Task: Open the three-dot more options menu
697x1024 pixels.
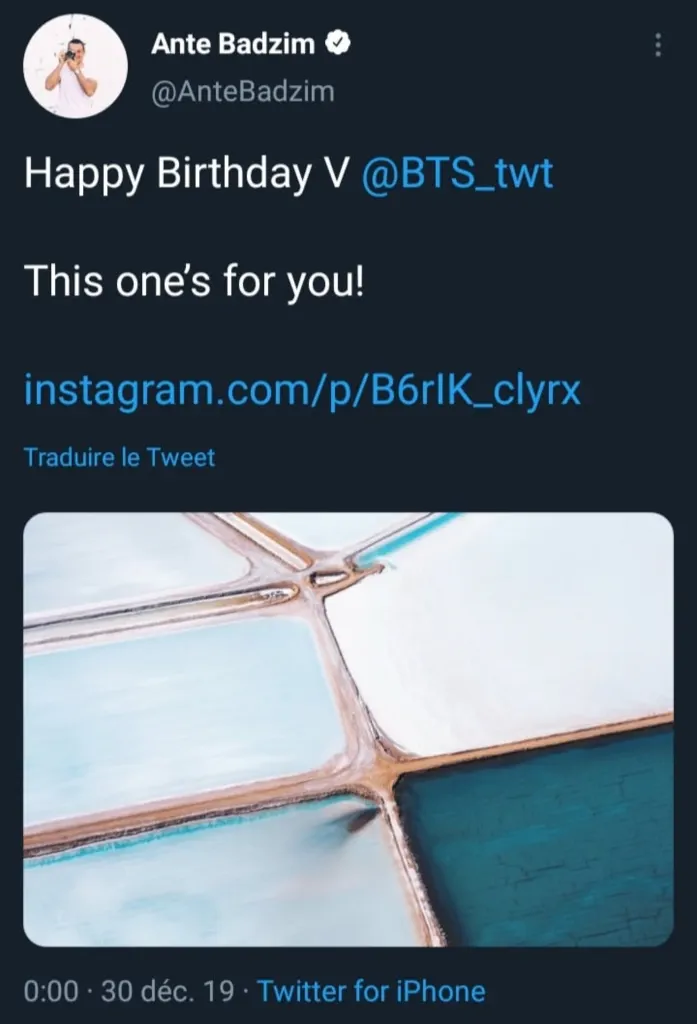Action: [657, 45]
